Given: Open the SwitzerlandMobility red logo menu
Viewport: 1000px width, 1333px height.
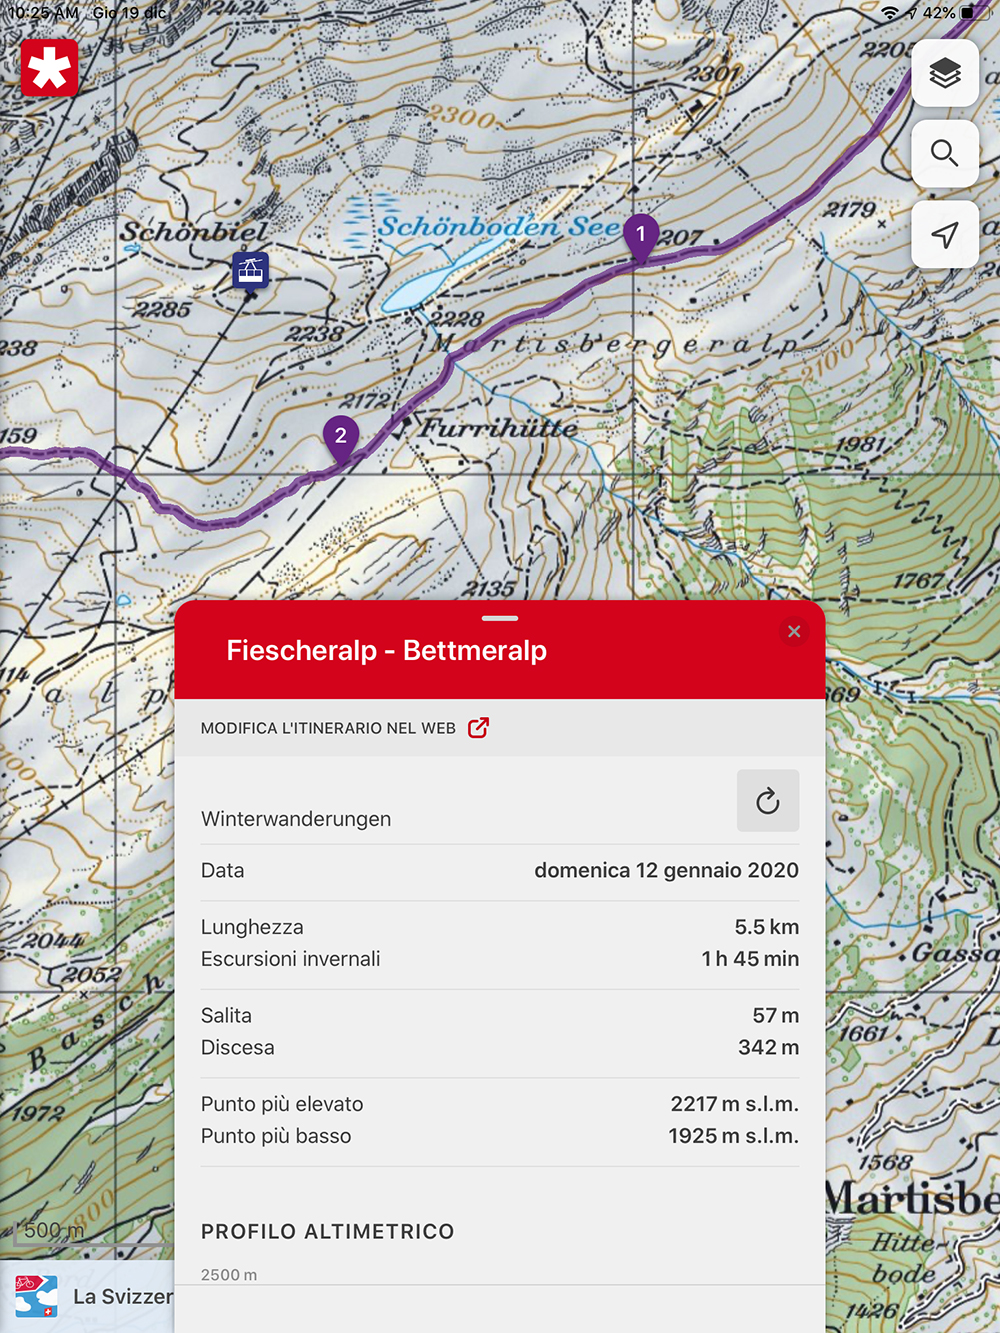Looking at the screenshot, I should coord(49,68).
